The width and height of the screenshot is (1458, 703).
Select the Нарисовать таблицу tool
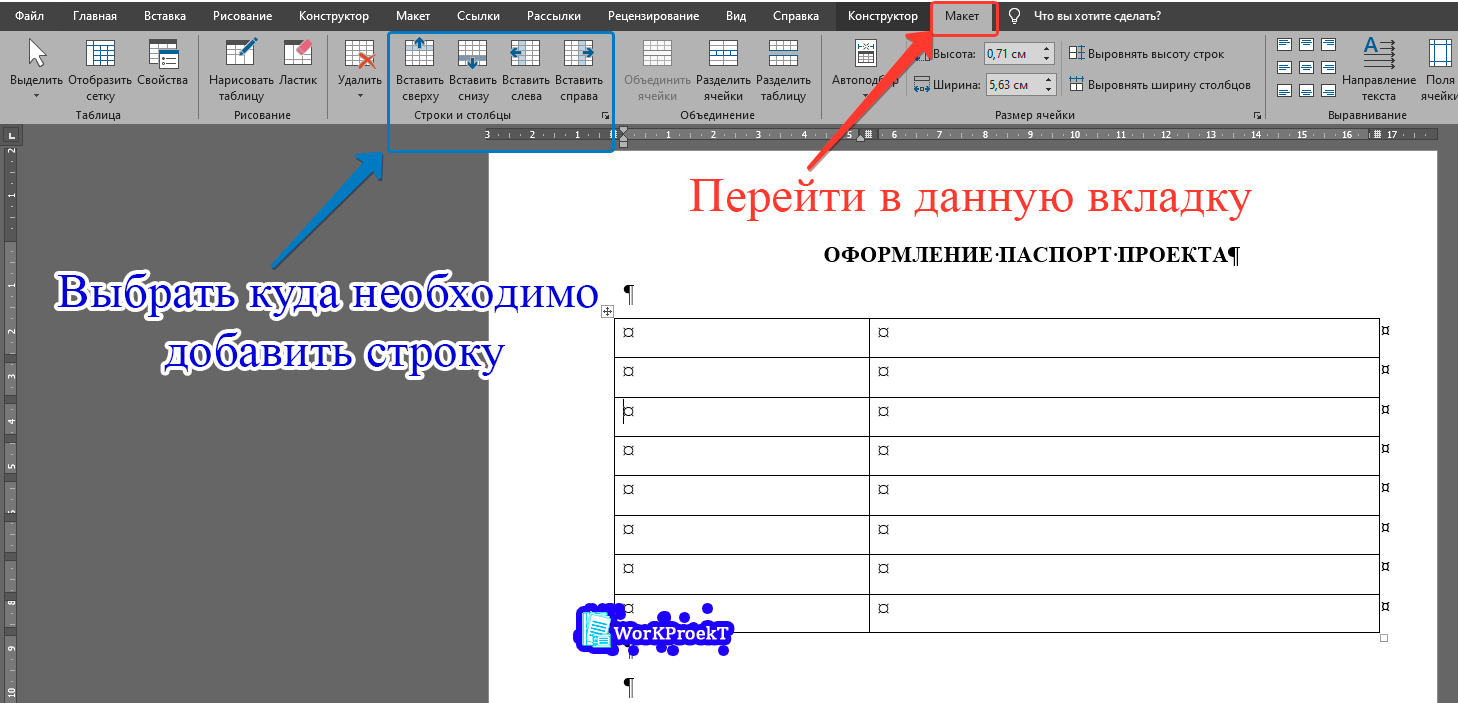[240, 60]
